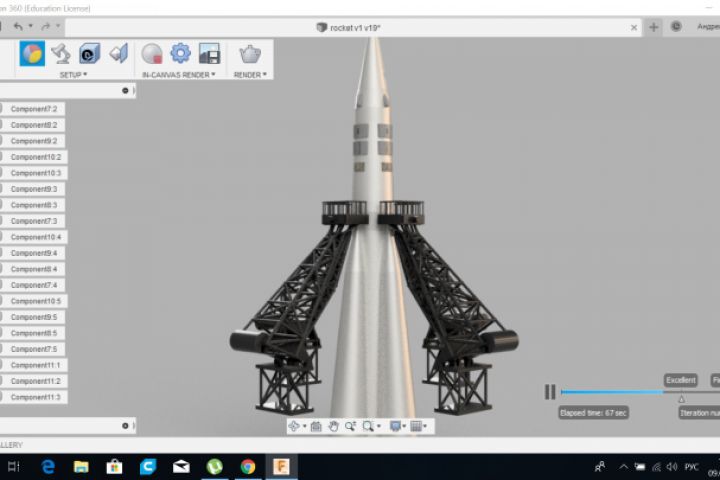Select Component8:3 in the browser
The image size is (720, 480).
click(32, 205)
